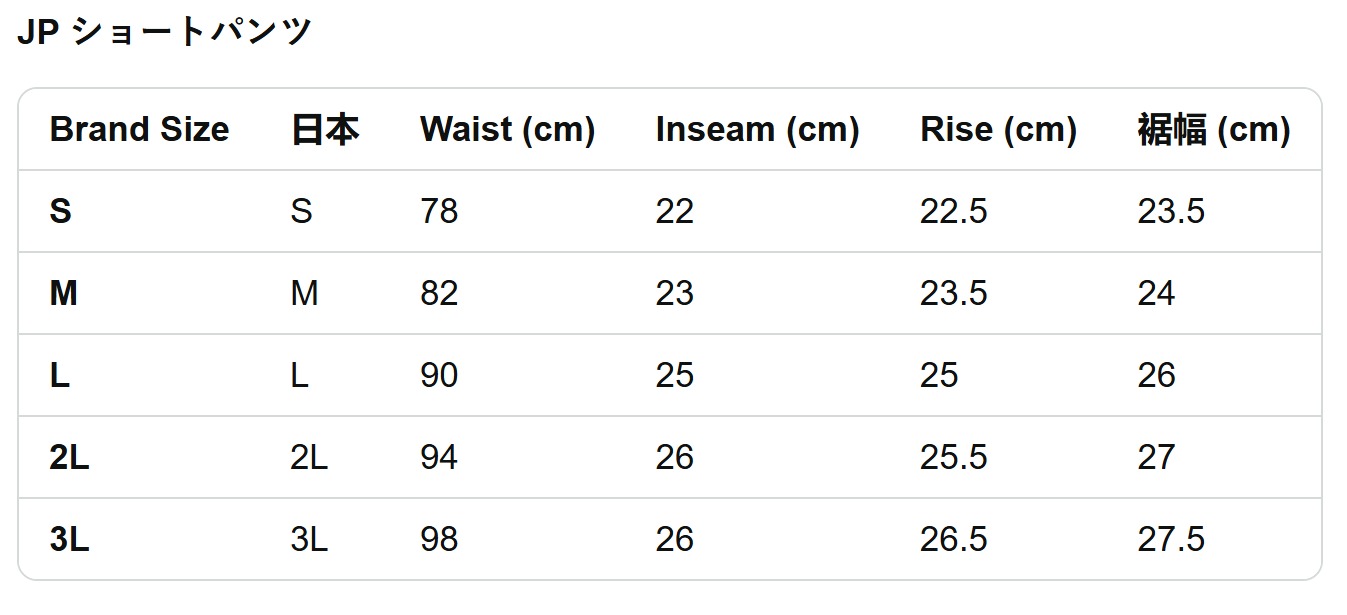
Task: Select the Rise (cm) column header
Action: click(x=998, y=129)
